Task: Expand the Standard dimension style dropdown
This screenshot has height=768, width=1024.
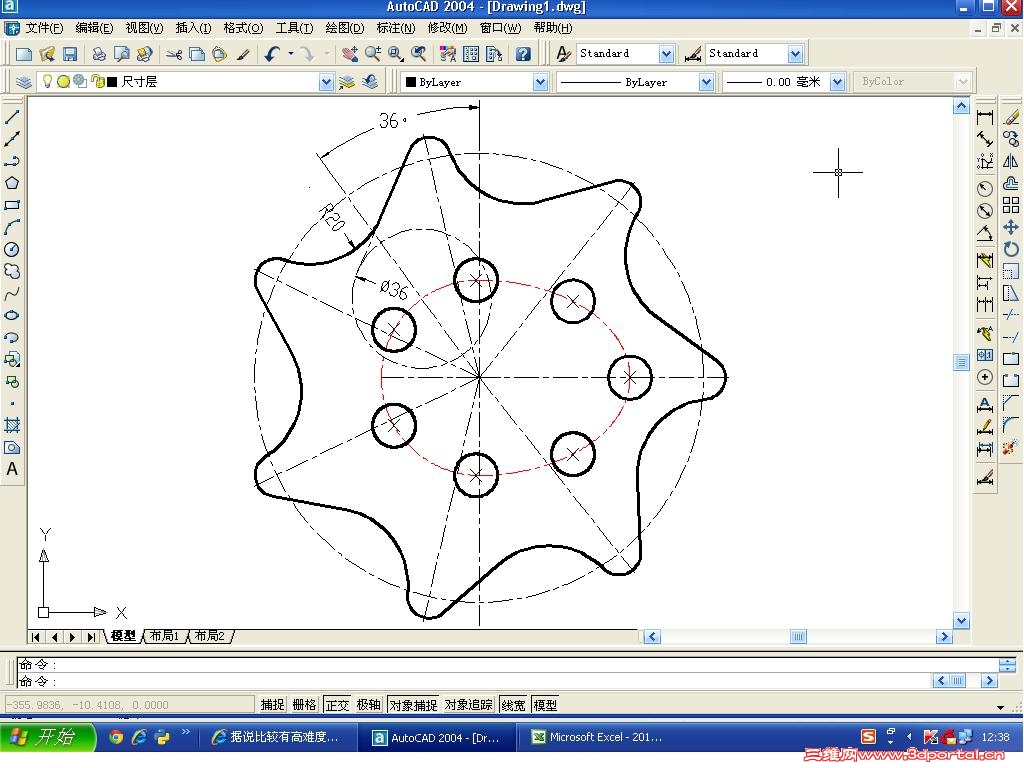Action: tap(795, 54)
